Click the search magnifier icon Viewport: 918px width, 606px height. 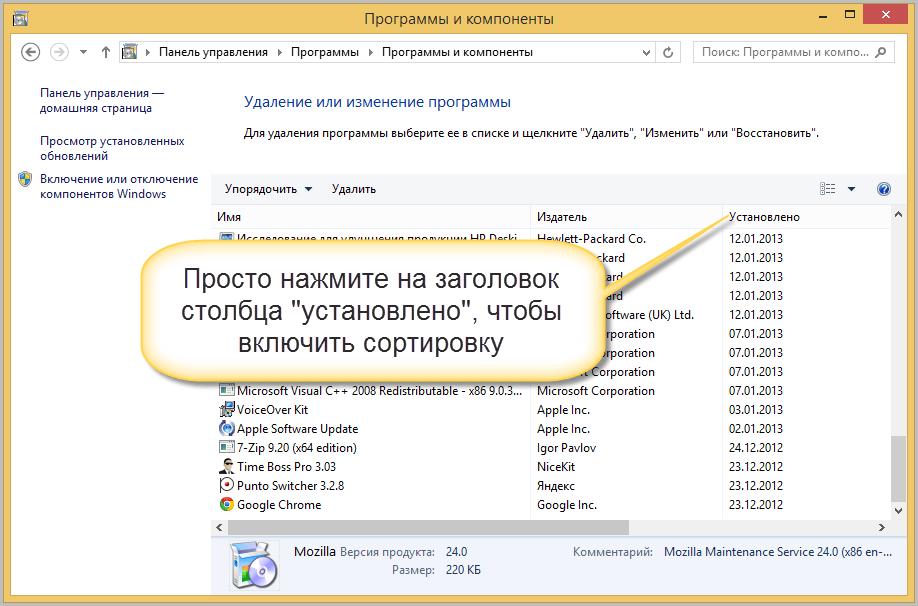click(881, 52)
